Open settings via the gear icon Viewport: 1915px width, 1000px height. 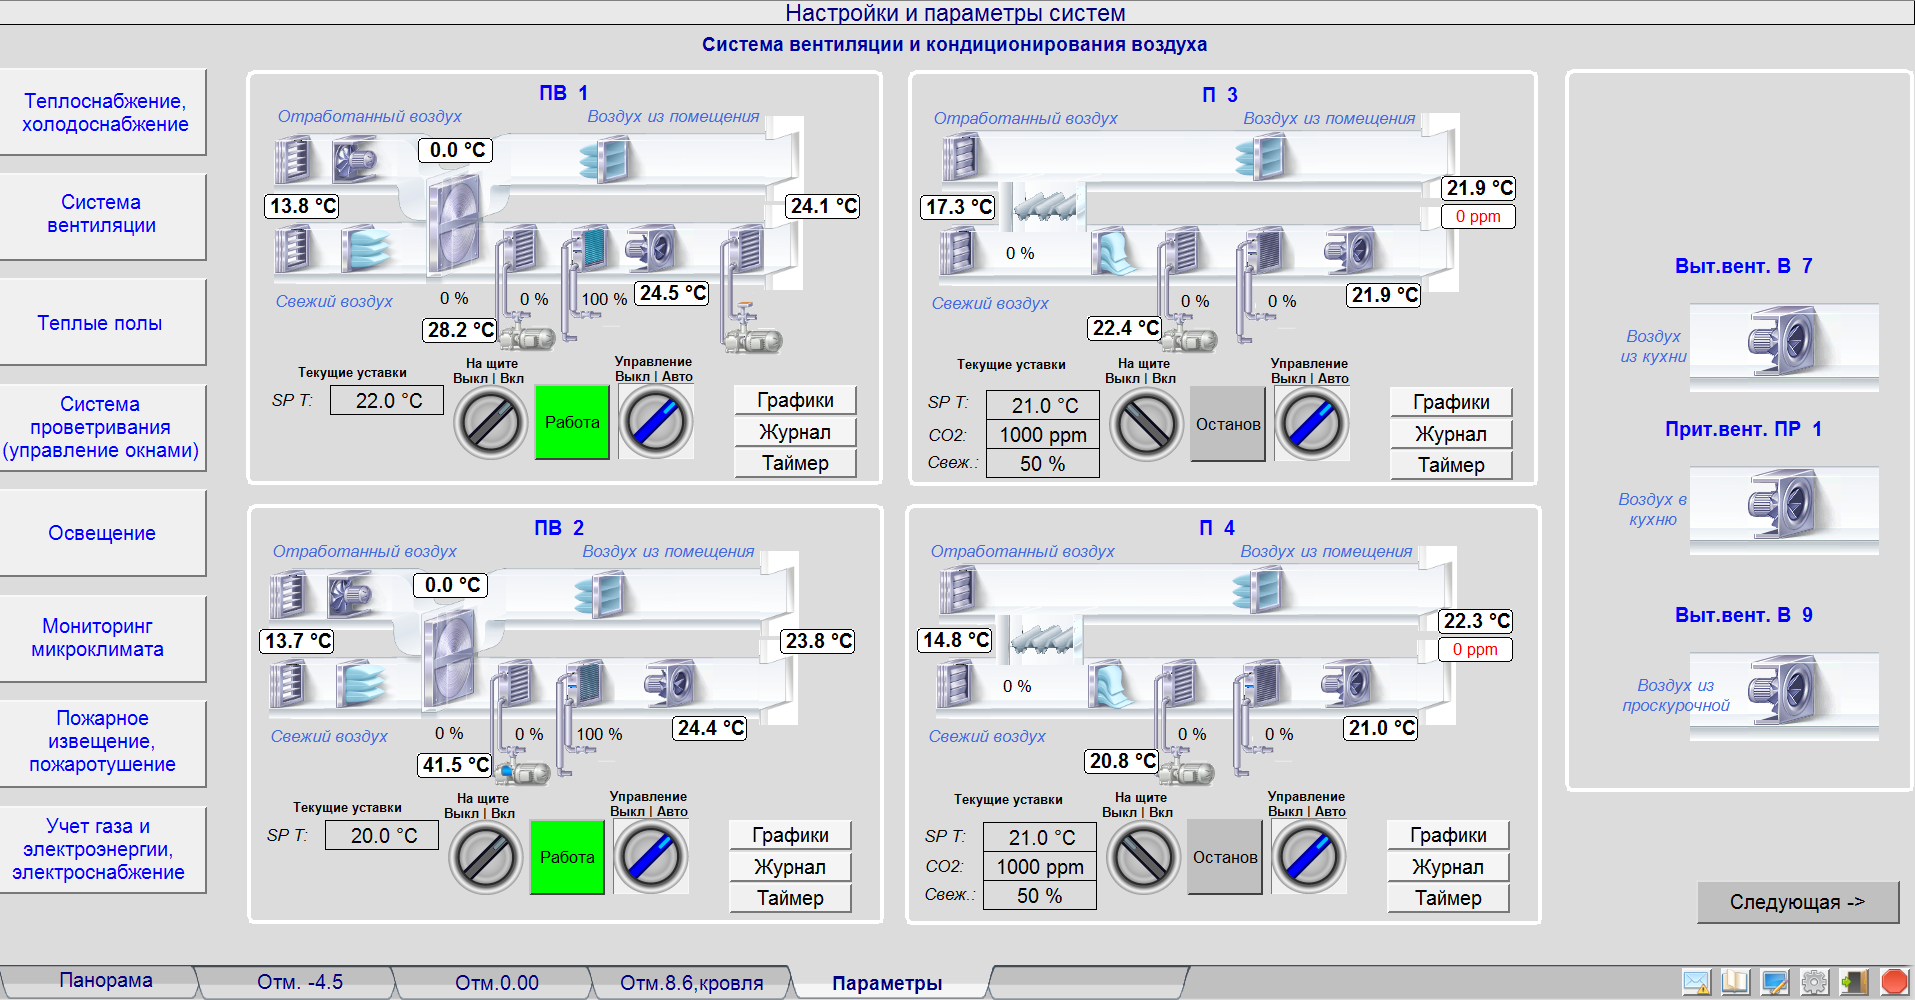click(x=1814, y=982)
